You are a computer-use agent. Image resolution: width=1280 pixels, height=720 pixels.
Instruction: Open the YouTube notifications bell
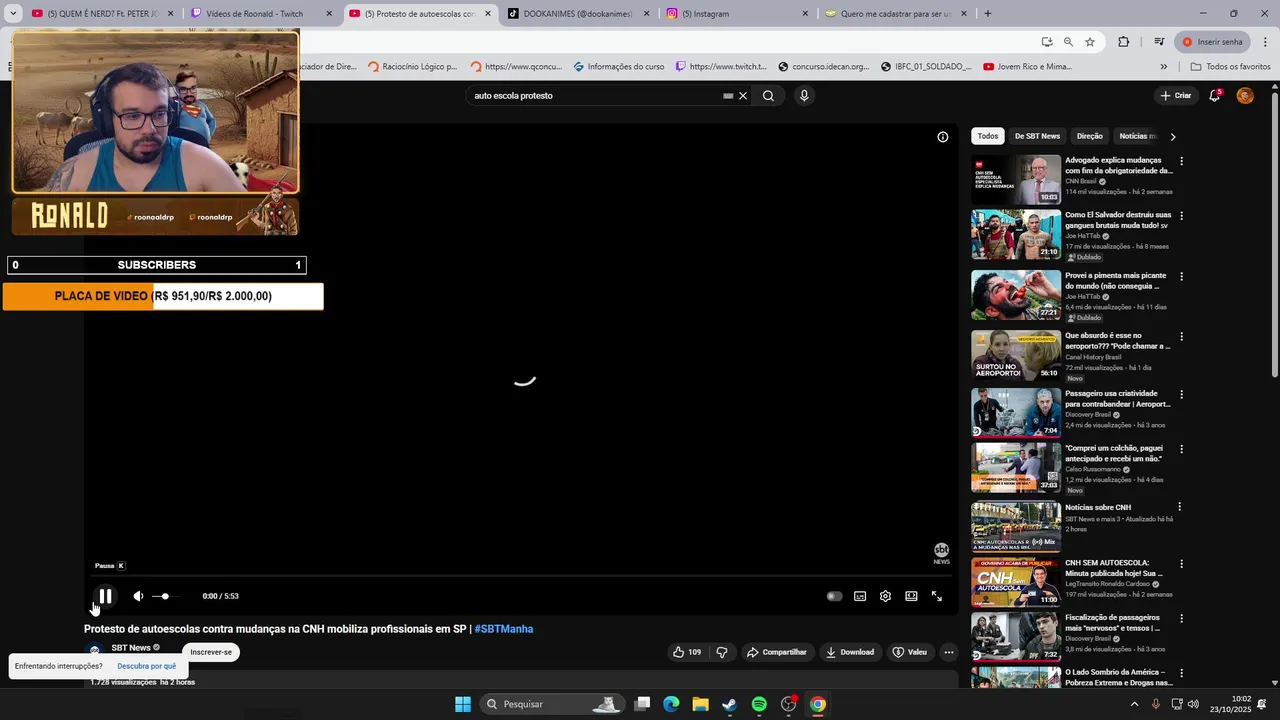pyautogui.click(x=1215, y=96)
